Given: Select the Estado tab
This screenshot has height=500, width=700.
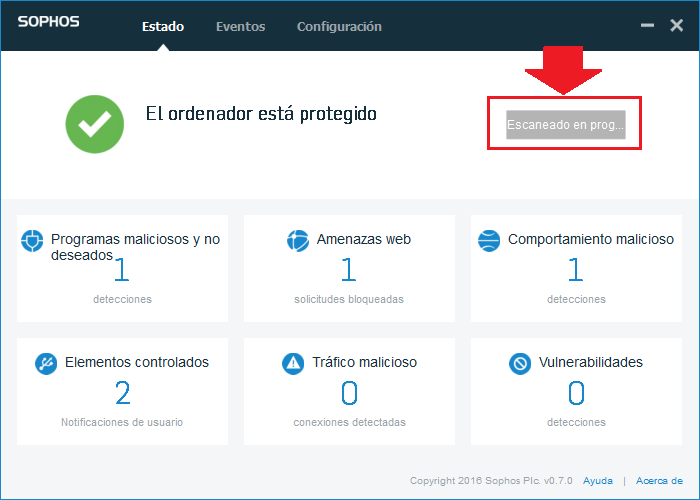Looking at the screenshot, I should point(163,27).
